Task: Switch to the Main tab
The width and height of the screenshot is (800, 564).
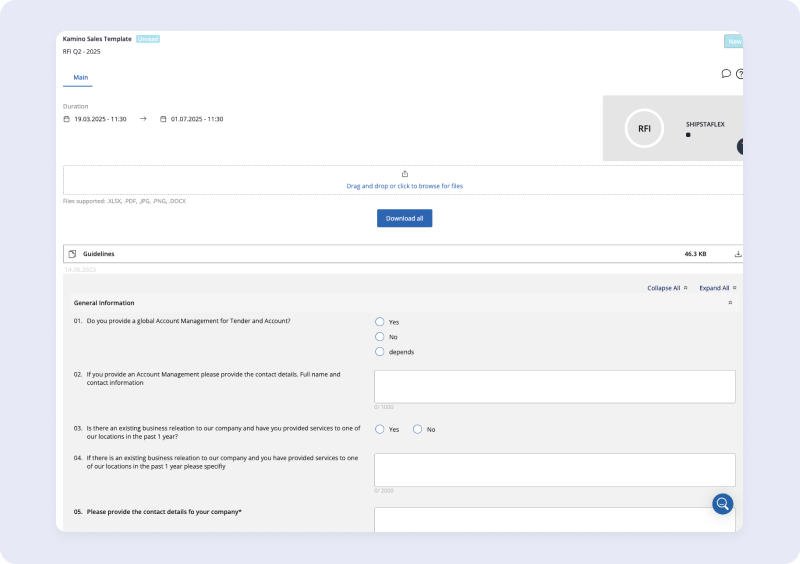Action: point(78,77)
